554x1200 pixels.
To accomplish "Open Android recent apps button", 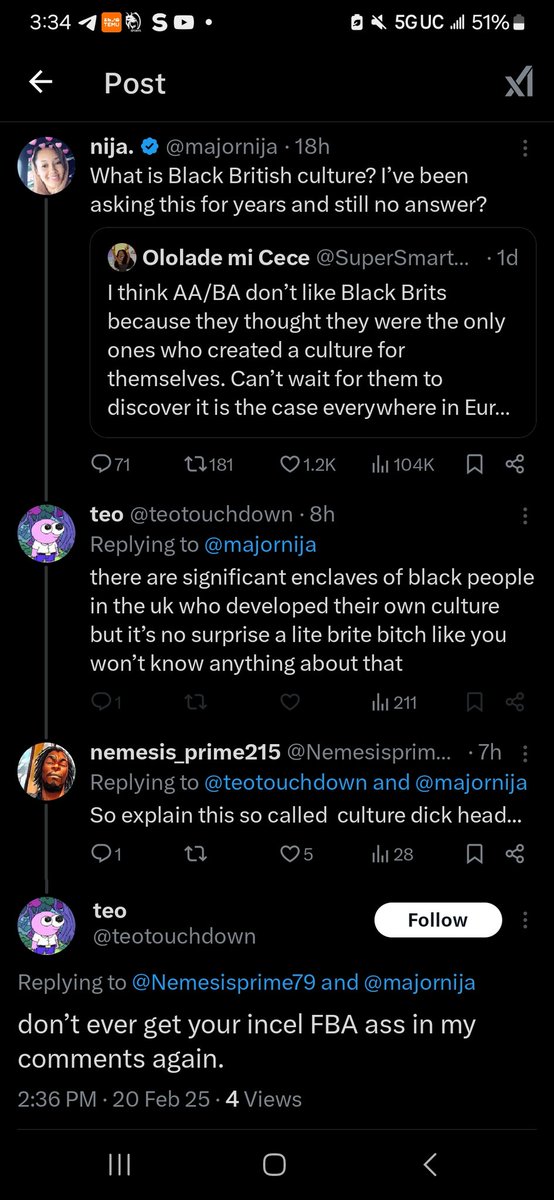I will pos(119,1164).
